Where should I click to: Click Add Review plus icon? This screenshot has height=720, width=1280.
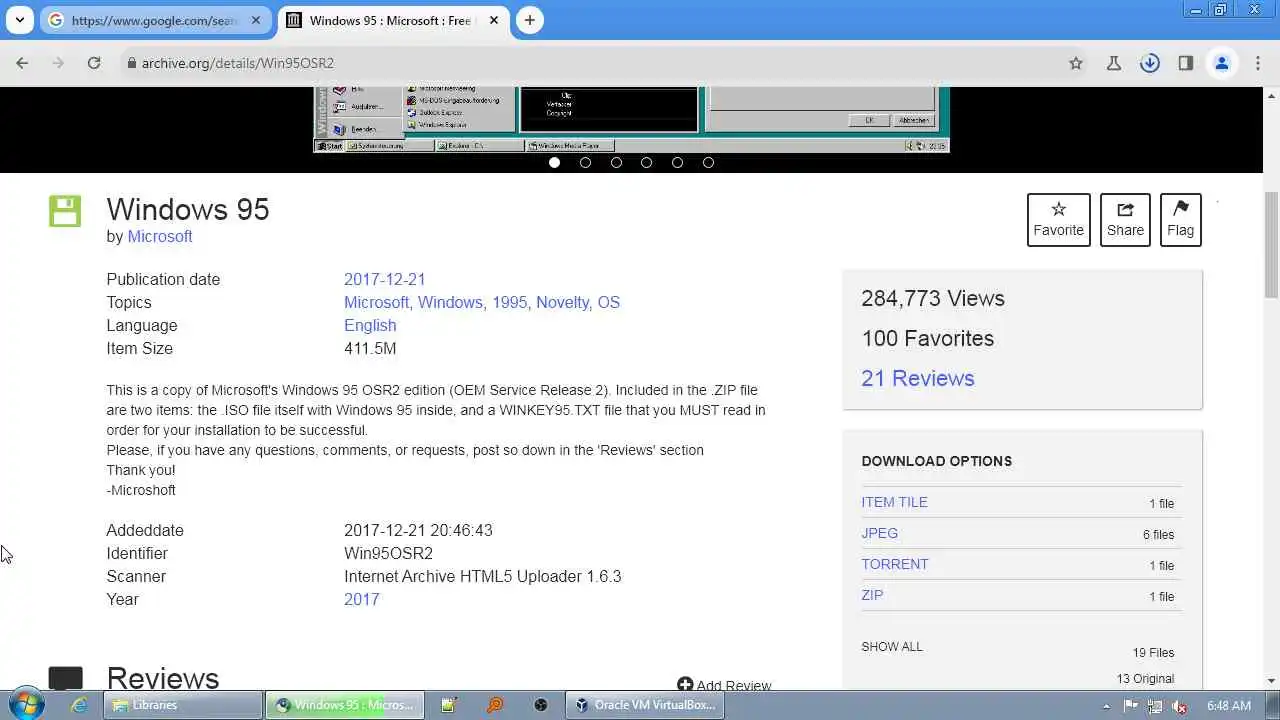[x=685, y=685]
